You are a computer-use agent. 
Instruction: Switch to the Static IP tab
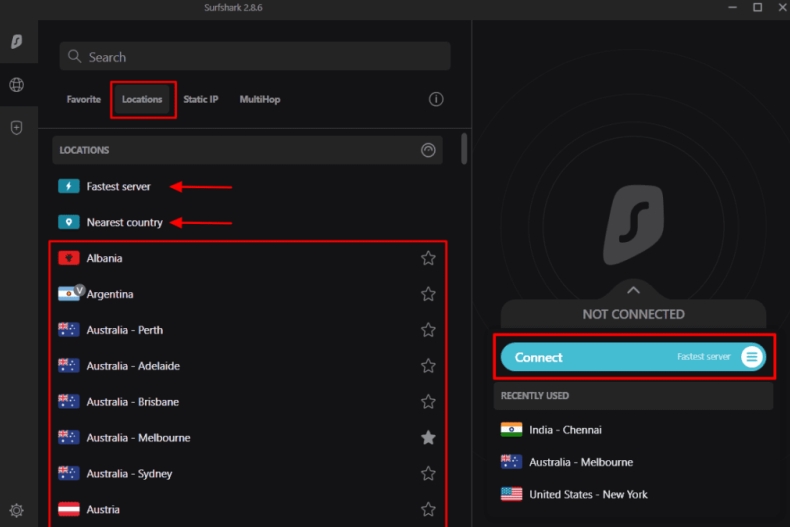(200, 99)
